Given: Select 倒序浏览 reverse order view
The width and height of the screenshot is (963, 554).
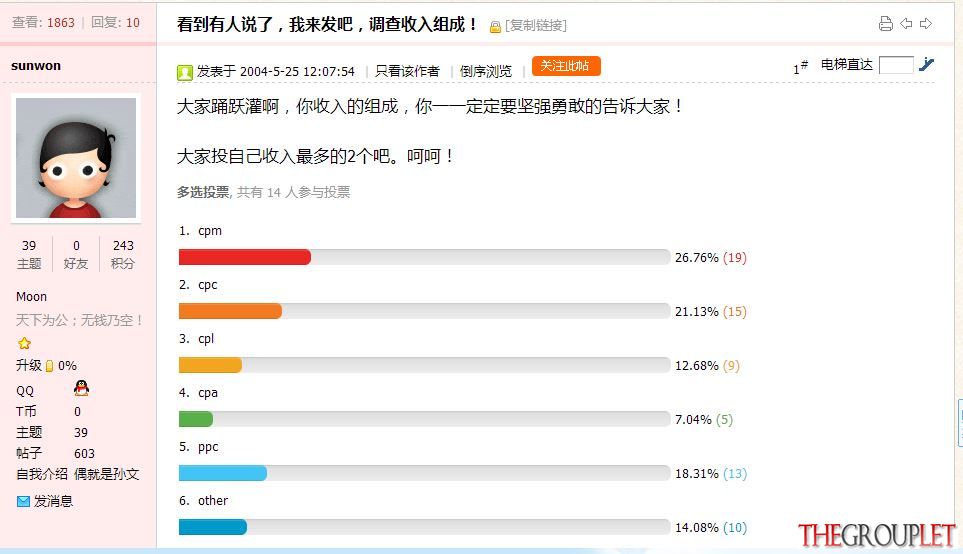Looking at the screenshot, I should pyautogui.click(x=486, y=71).
